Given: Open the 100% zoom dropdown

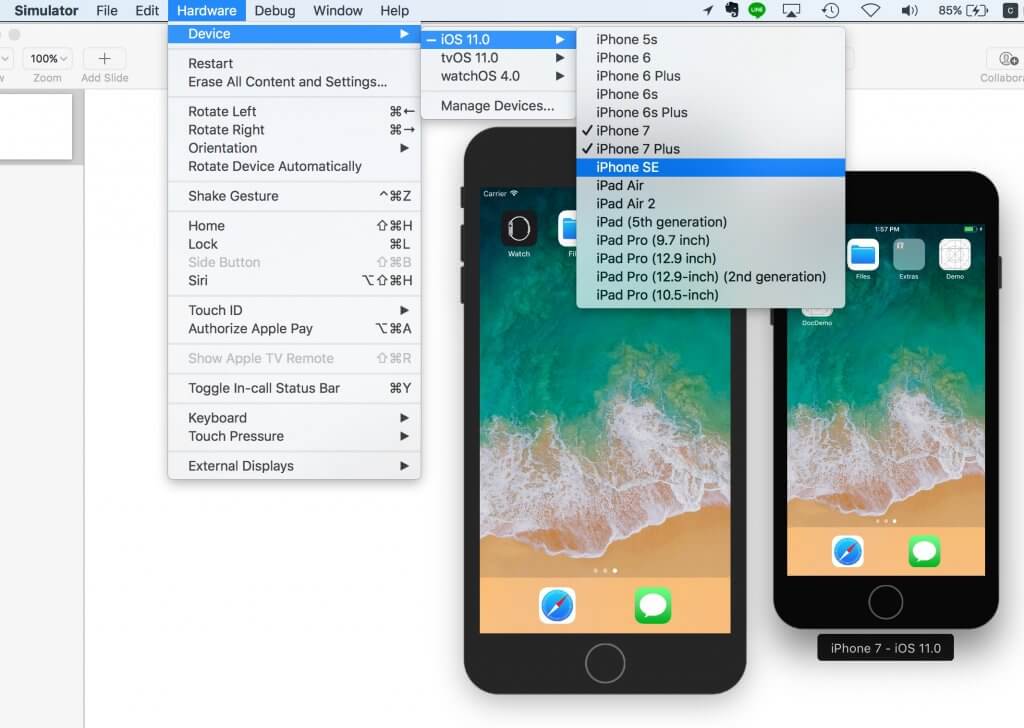Looking at the screenshot, I should click(48, 59).
